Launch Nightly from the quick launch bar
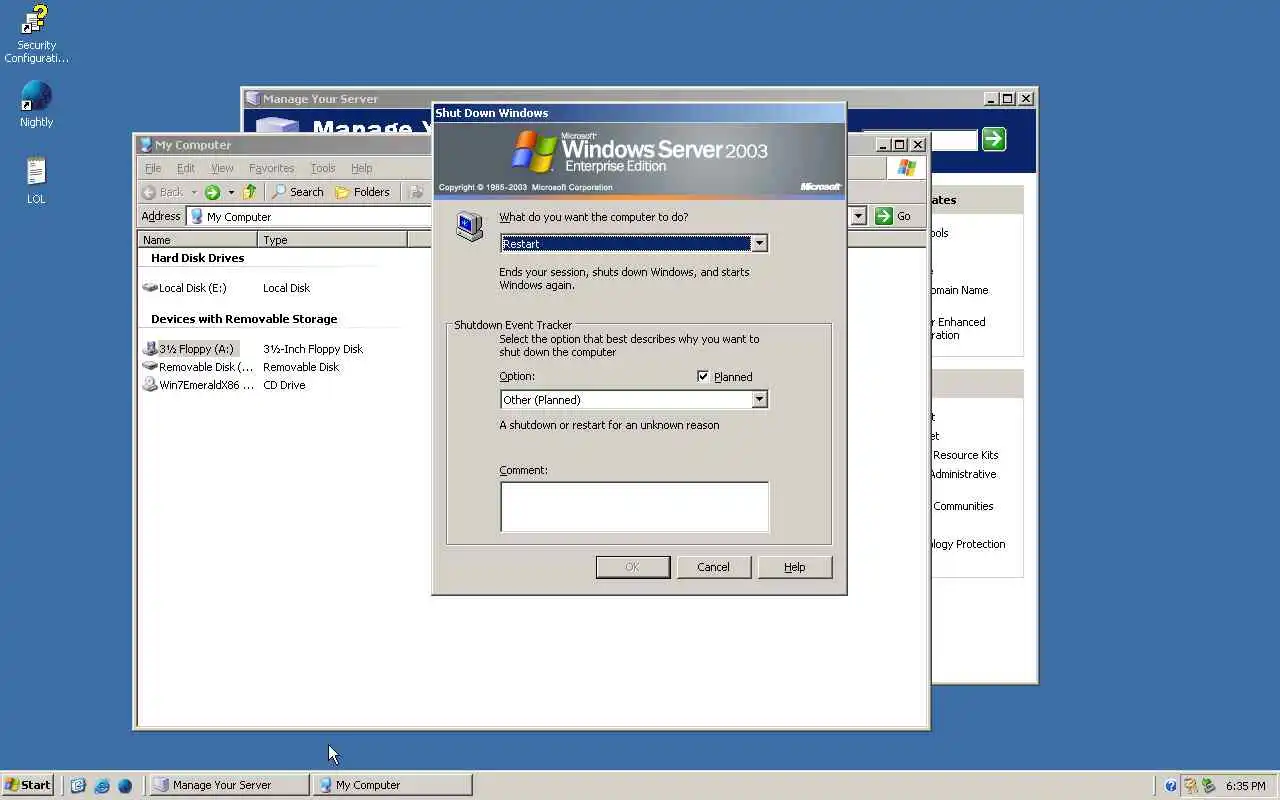This screenshot has width=1280, height=800. 124,785
